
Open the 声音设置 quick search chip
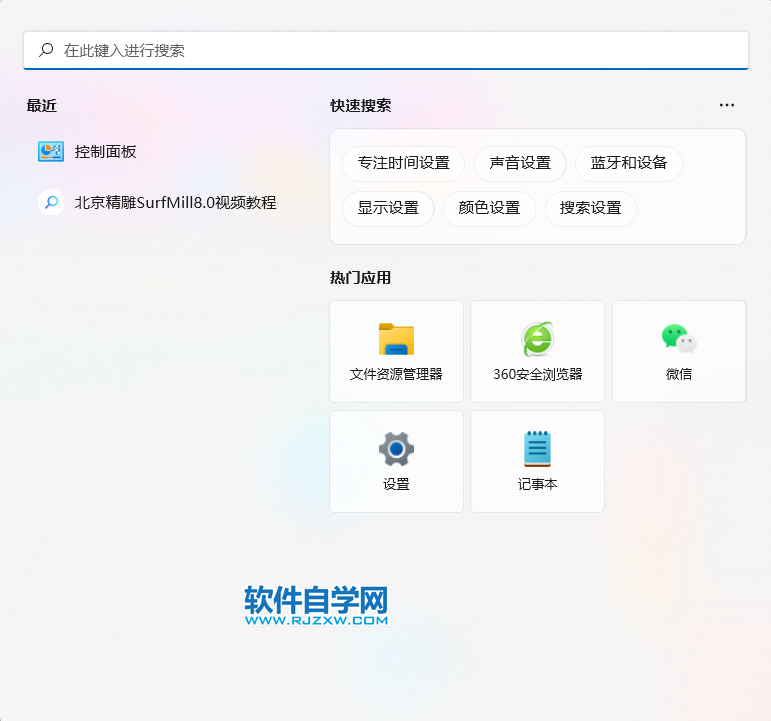click(520, 163)
